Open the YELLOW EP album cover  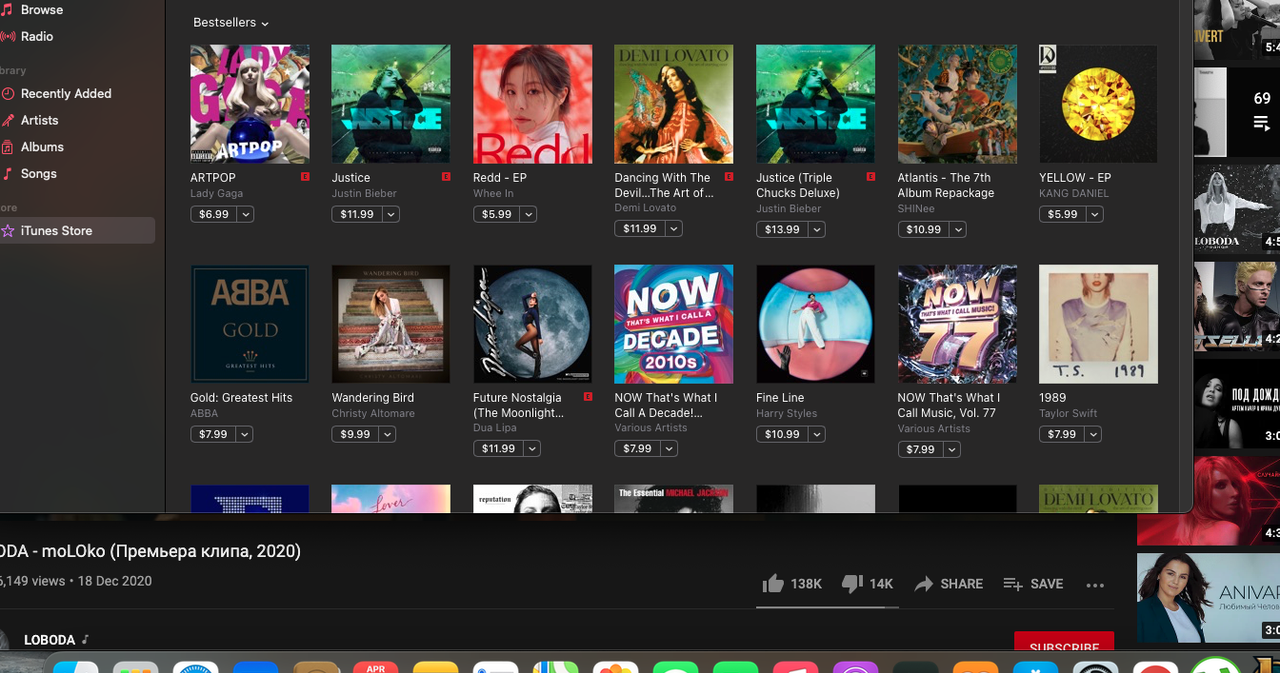(1098, 104)
